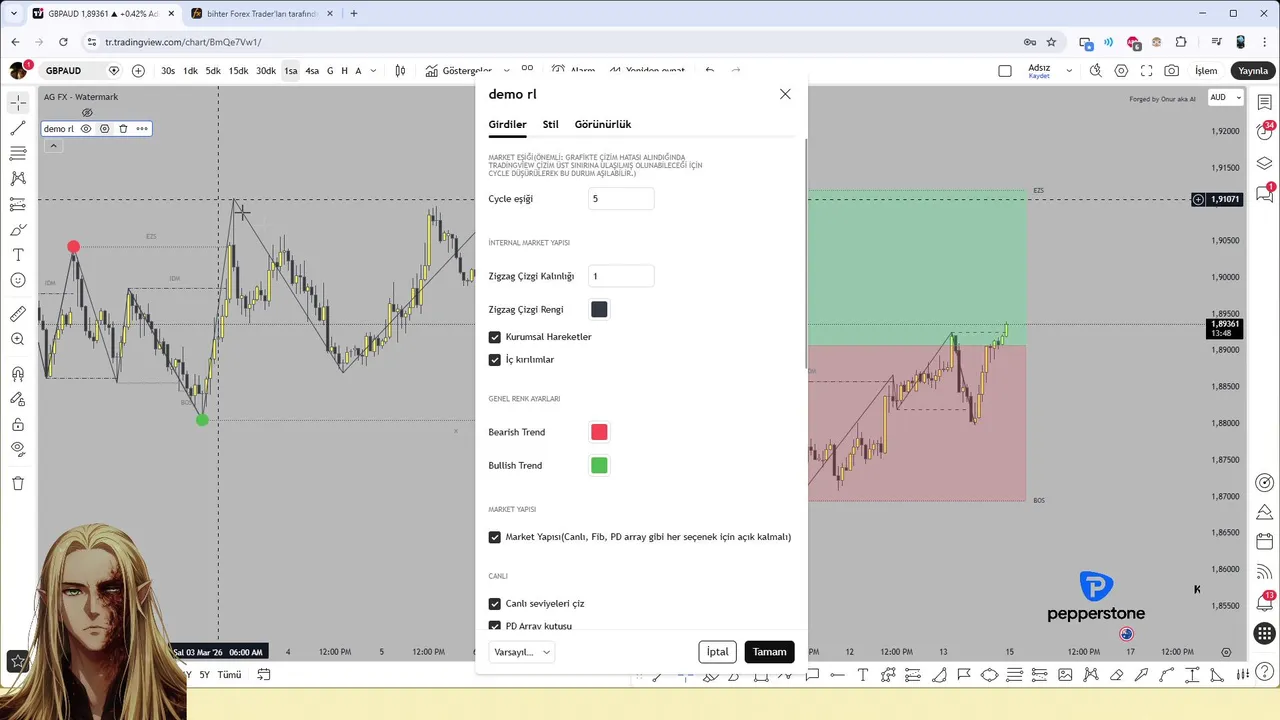Open quick search with lightning magnifier
The width and height of the screenshot is (1280, 720).
pos(1096,71)
